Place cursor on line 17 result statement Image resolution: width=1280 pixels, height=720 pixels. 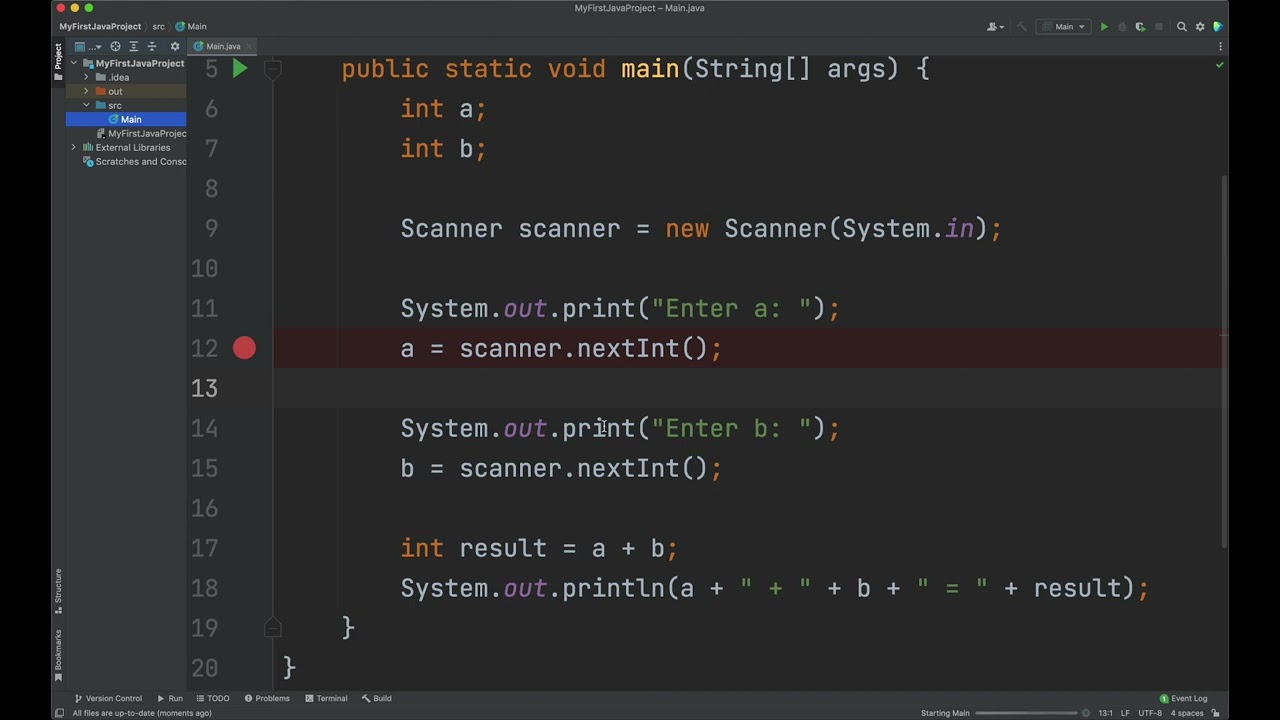click(x=539, y=548)
